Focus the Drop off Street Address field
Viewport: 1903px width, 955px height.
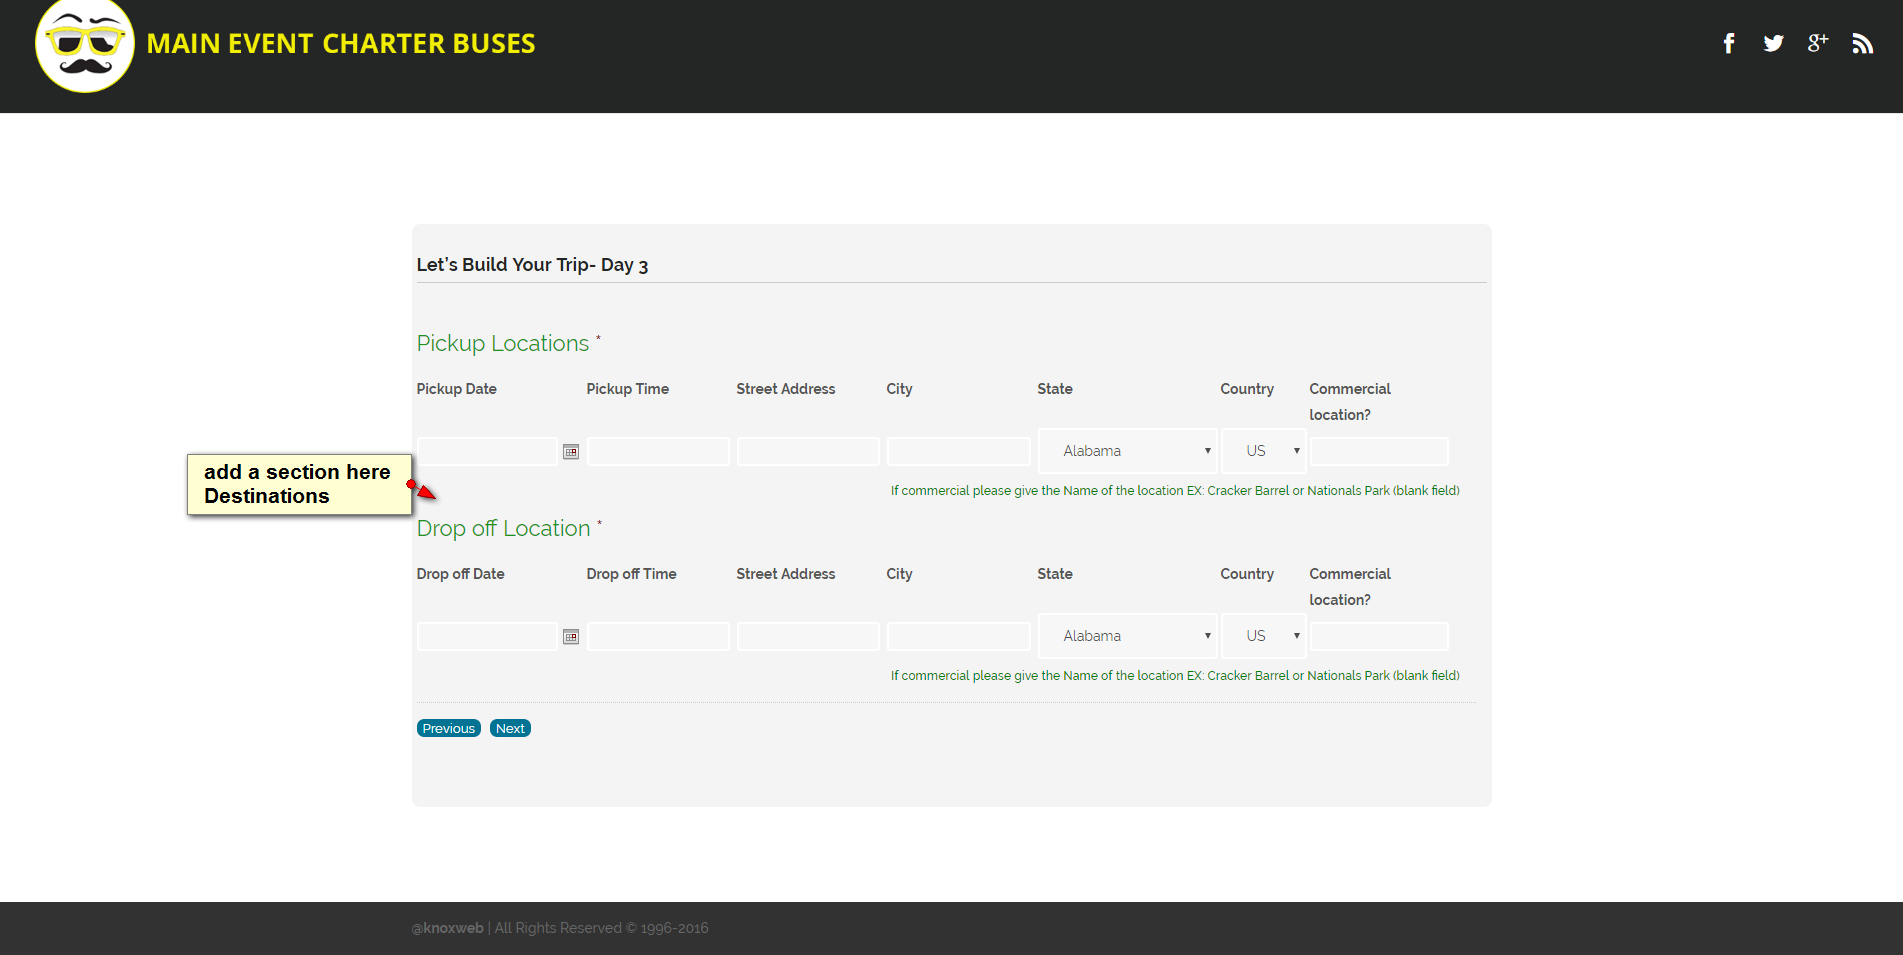tap(808, 636)
